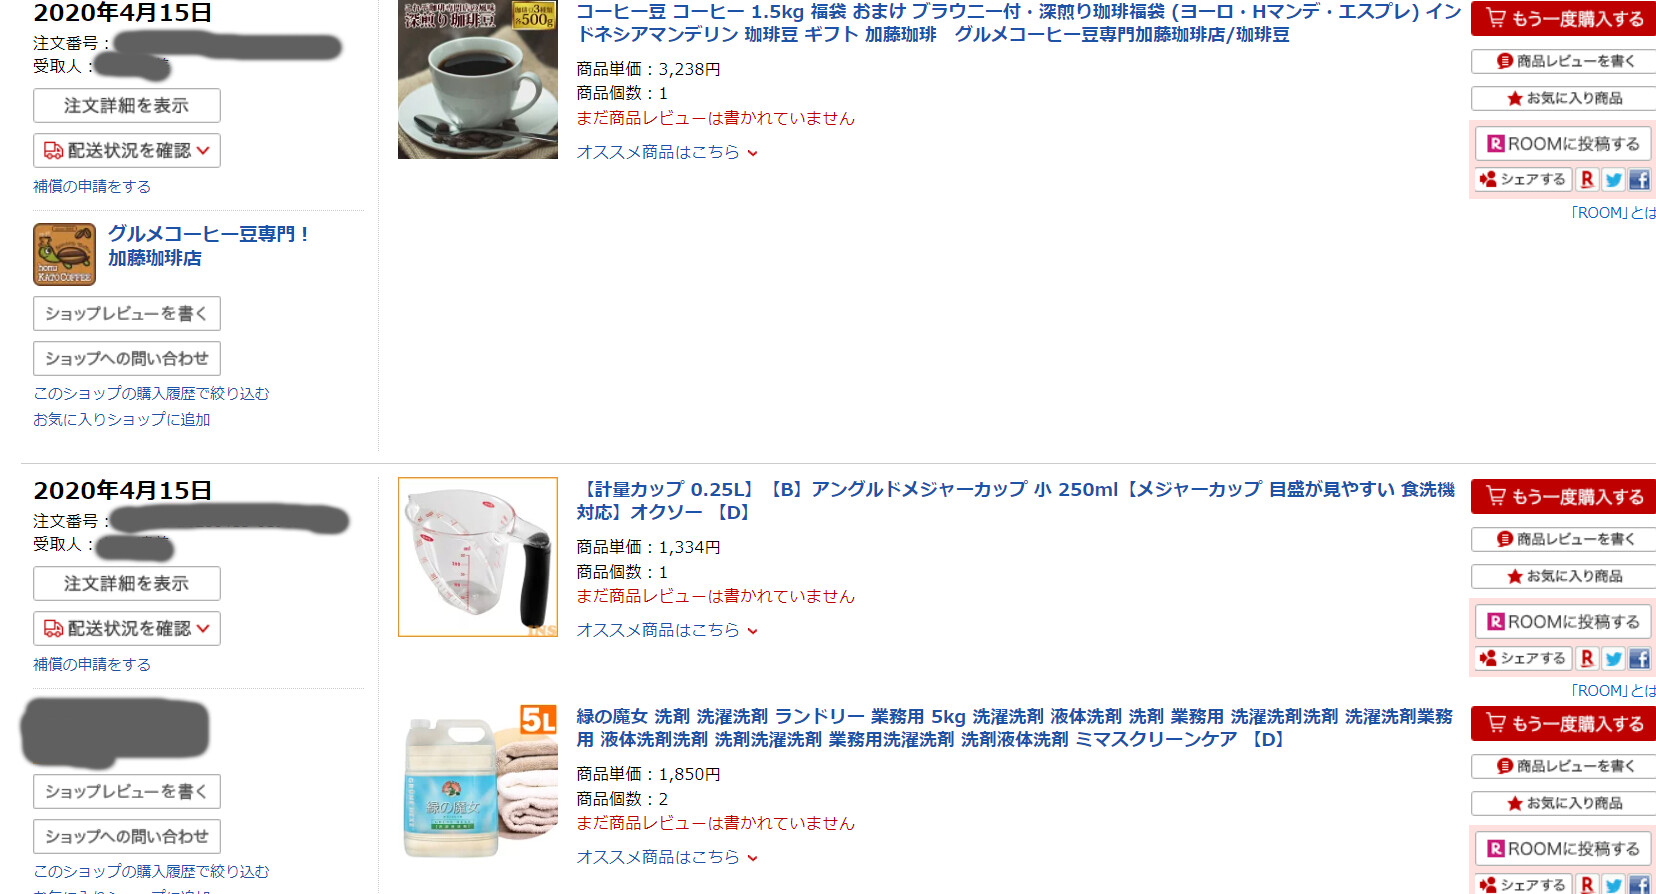Expand オススメ商品はこちら under the measuring cup

(667, 630)
